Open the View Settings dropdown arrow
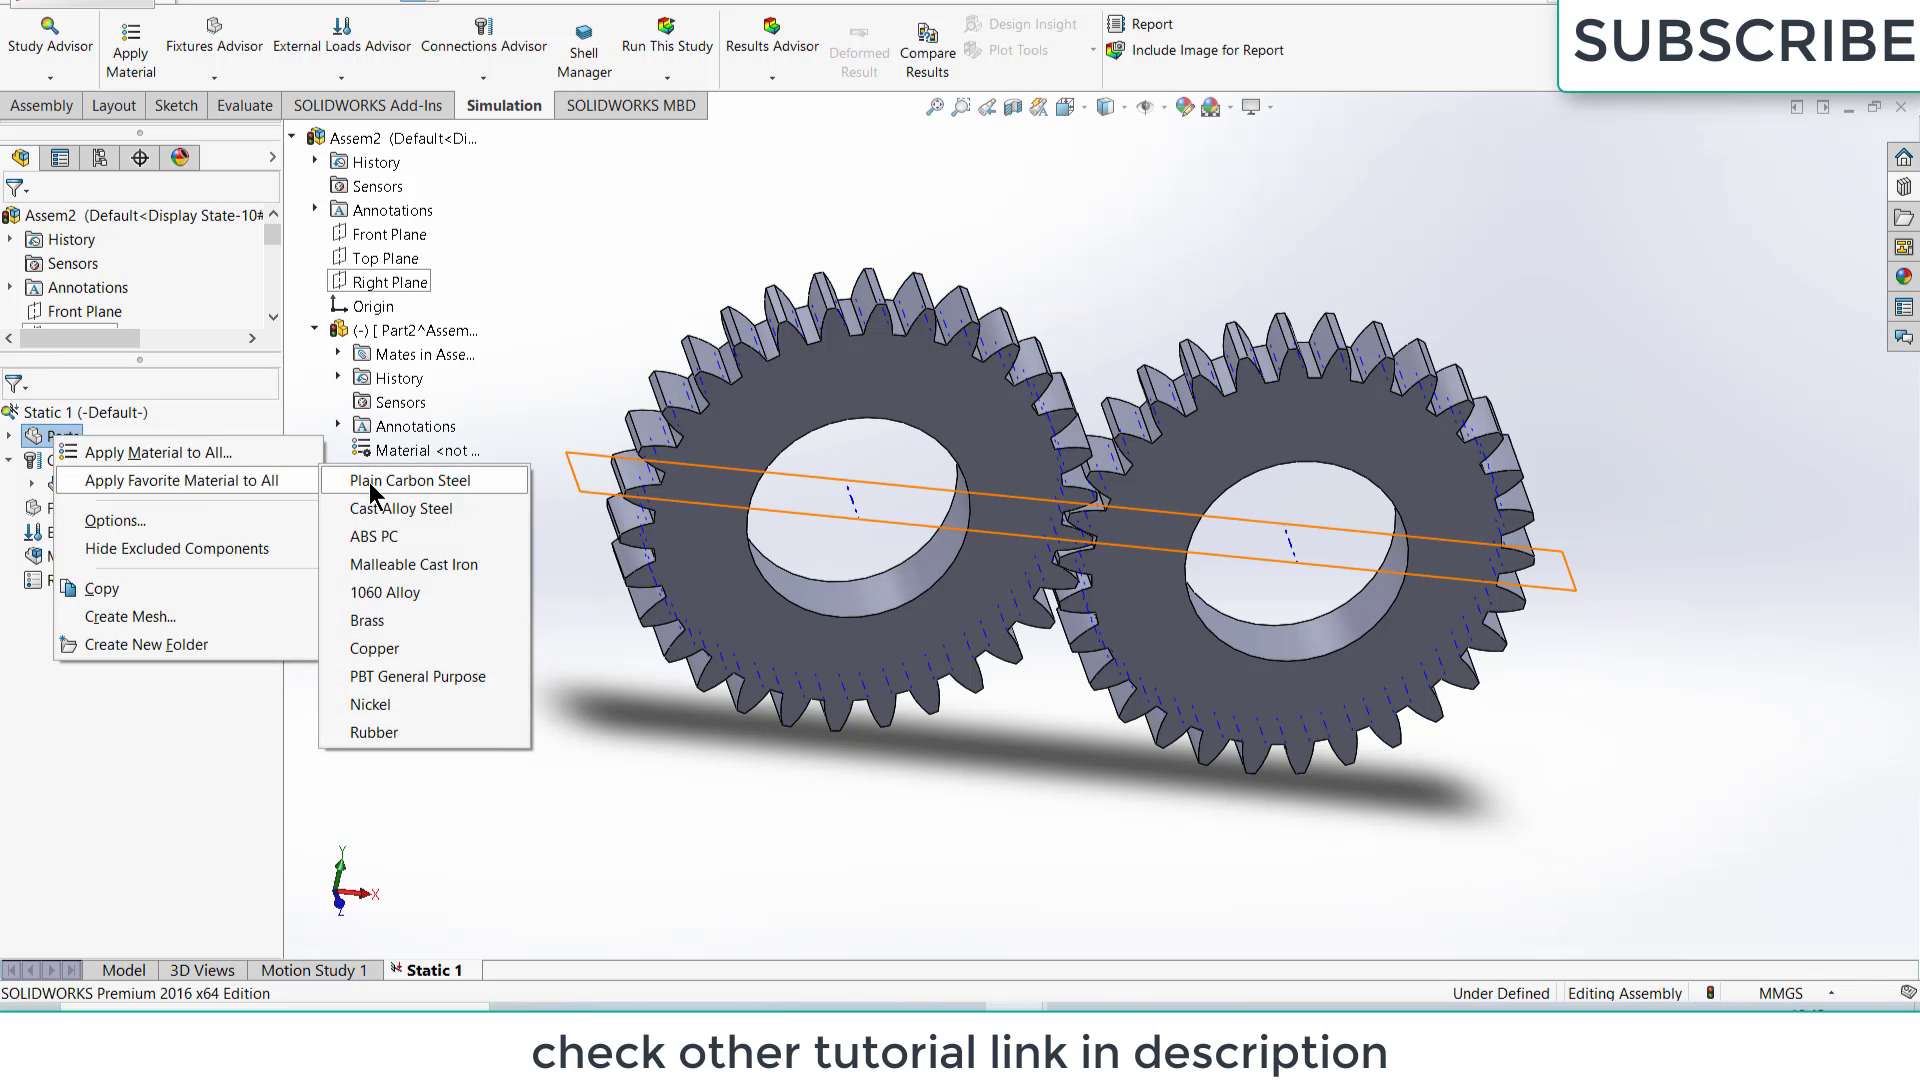 point(1270,107)
